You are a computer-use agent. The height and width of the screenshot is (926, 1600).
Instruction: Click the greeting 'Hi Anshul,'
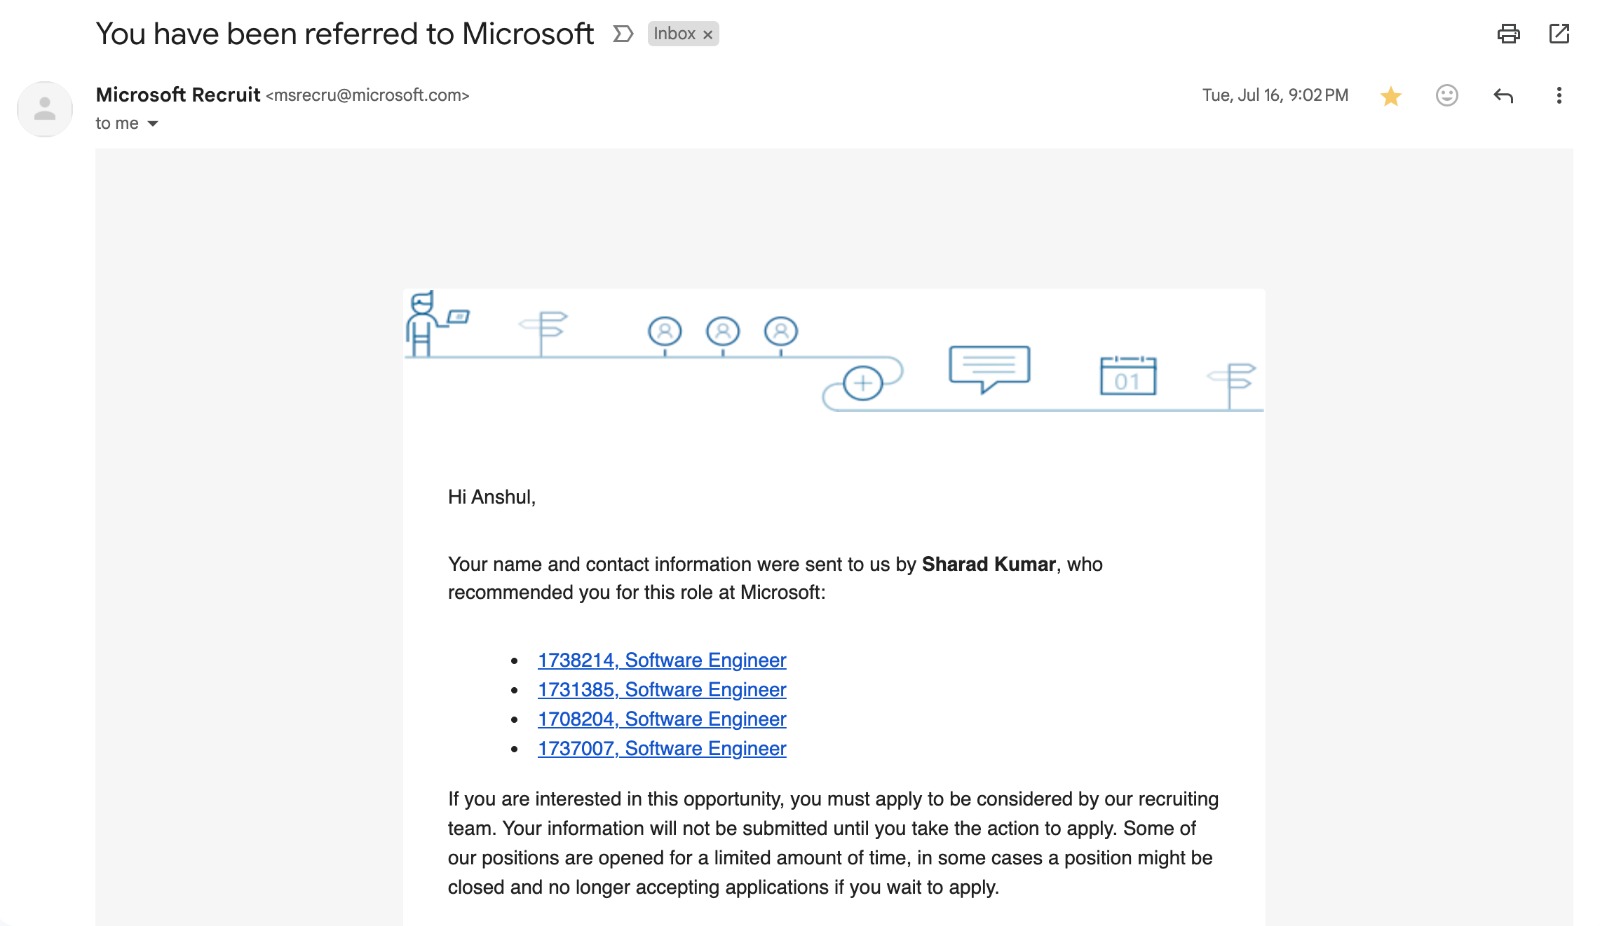point(492,497)
